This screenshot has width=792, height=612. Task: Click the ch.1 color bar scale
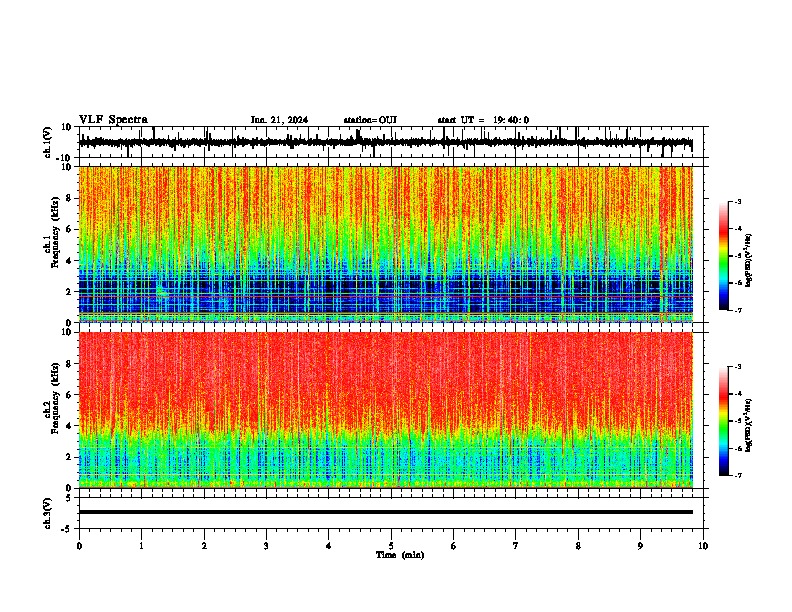pyautogui.click(x=723, y=256)
